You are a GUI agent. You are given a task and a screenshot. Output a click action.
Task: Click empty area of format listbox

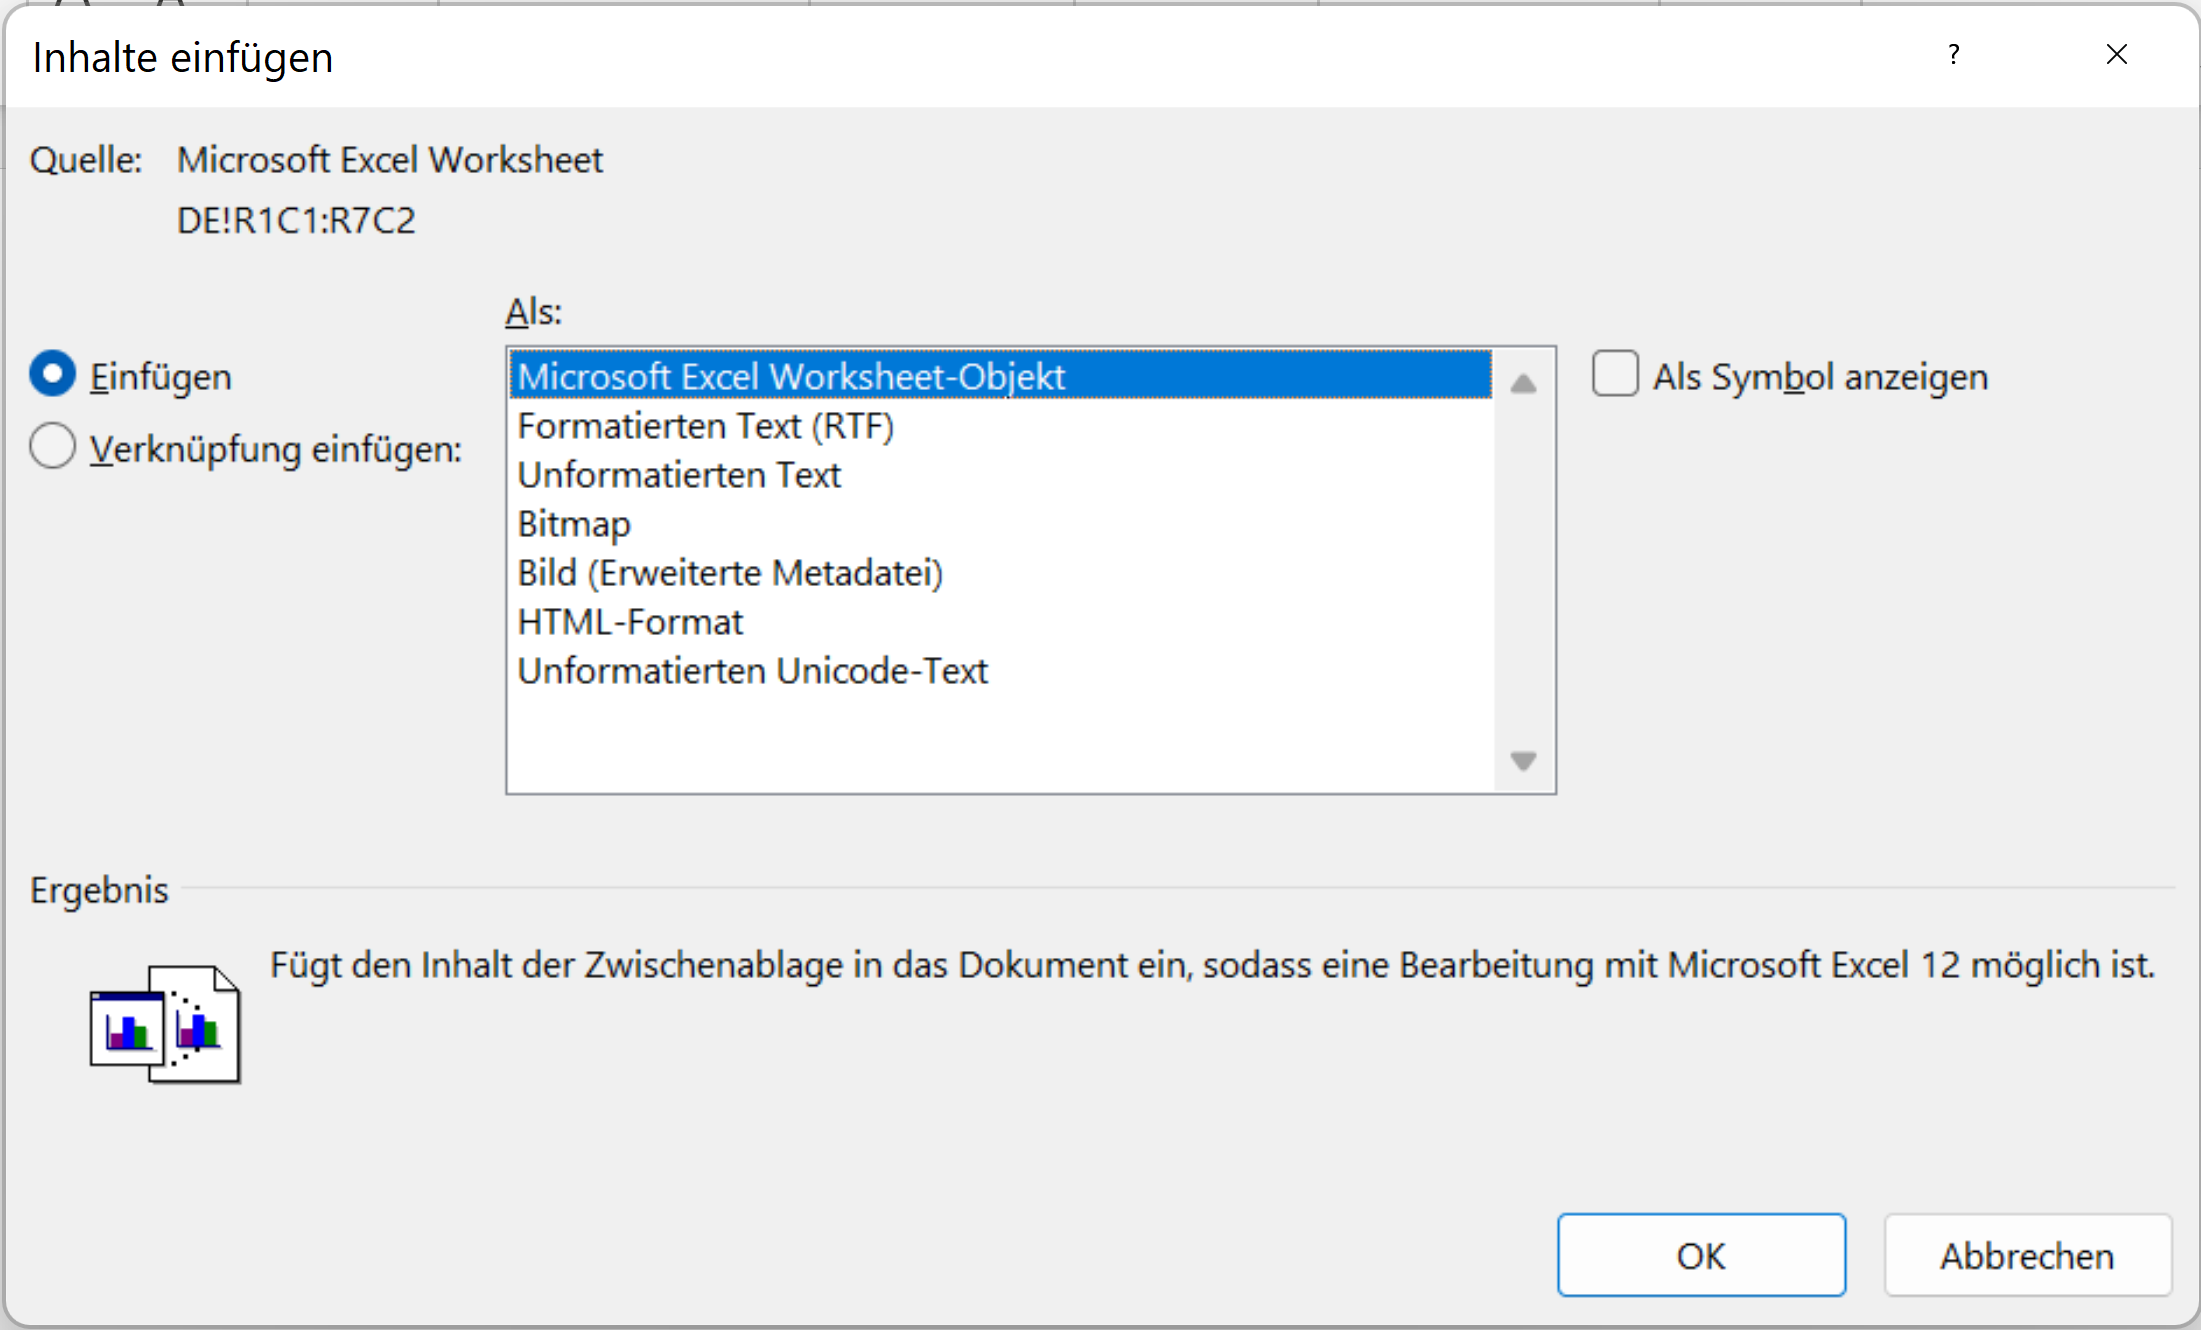pos(1000,740)
